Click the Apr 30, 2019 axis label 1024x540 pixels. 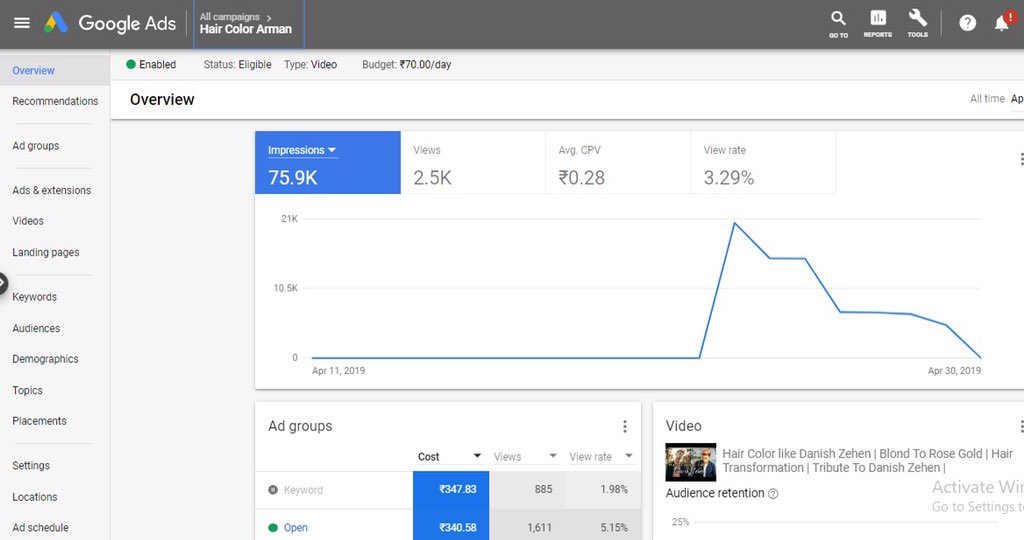click(954, 371)
